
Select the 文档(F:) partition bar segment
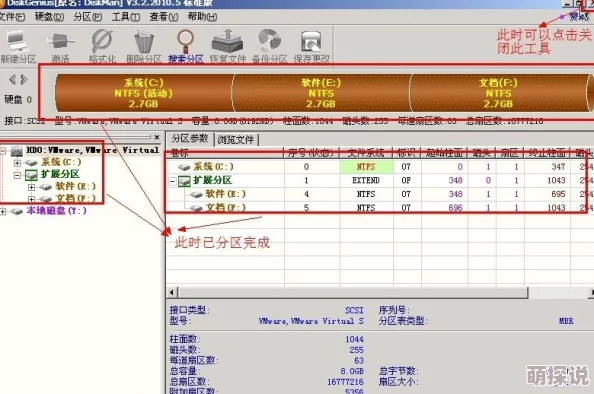point(498,93)
